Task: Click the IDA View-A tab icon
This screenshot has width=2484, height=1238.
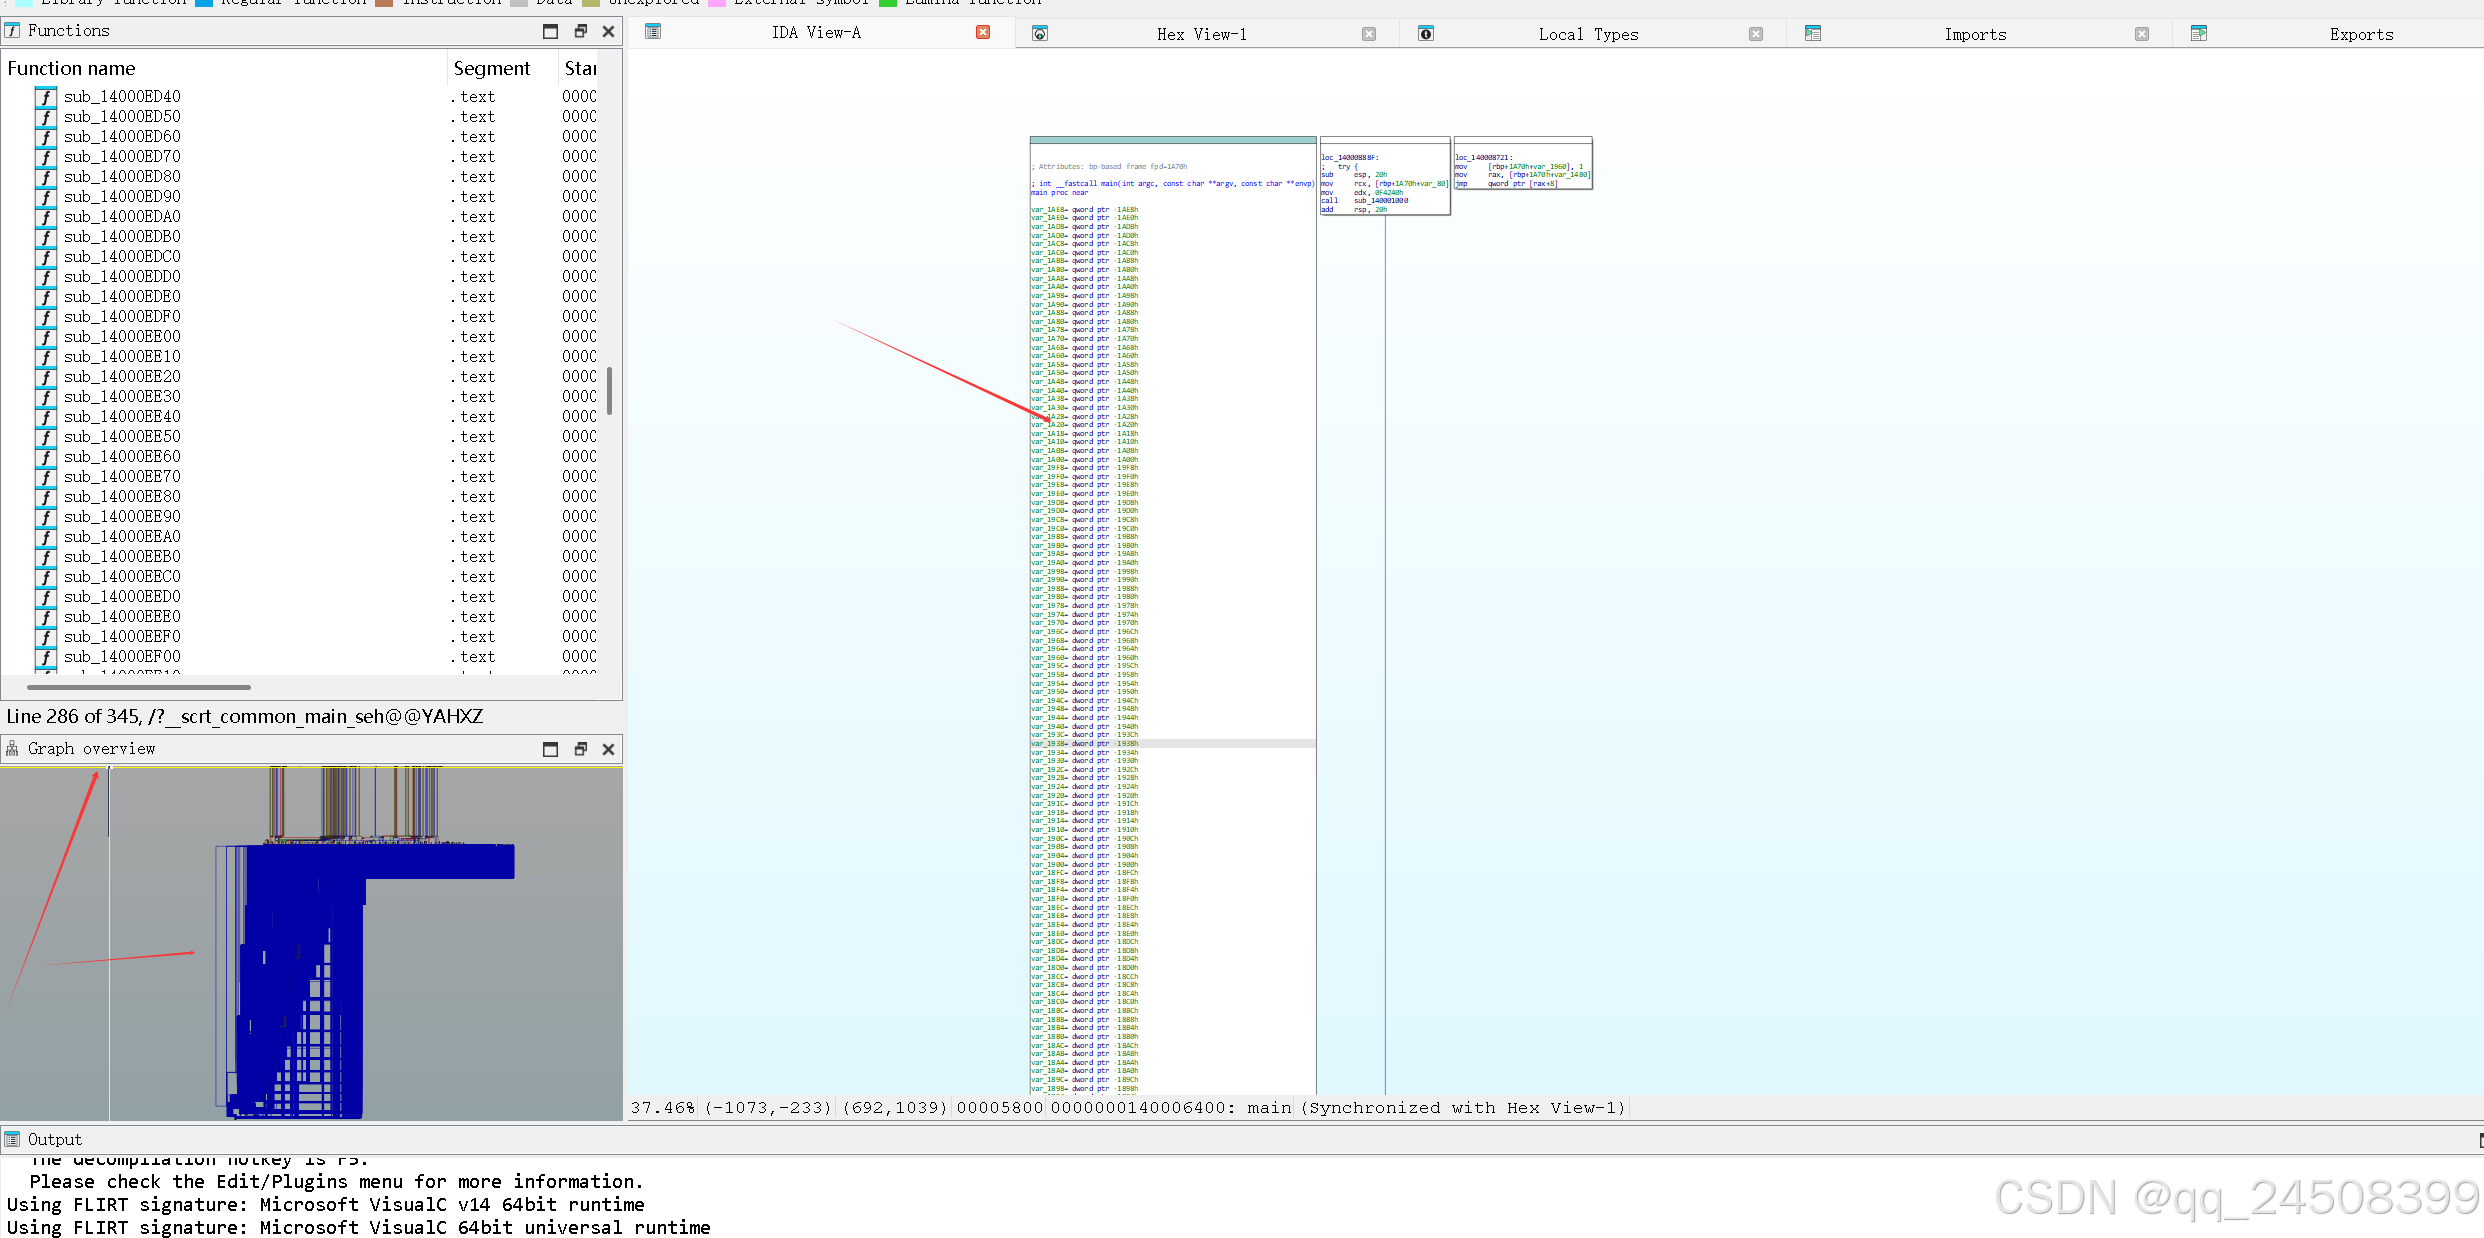Action: (653, 31)
